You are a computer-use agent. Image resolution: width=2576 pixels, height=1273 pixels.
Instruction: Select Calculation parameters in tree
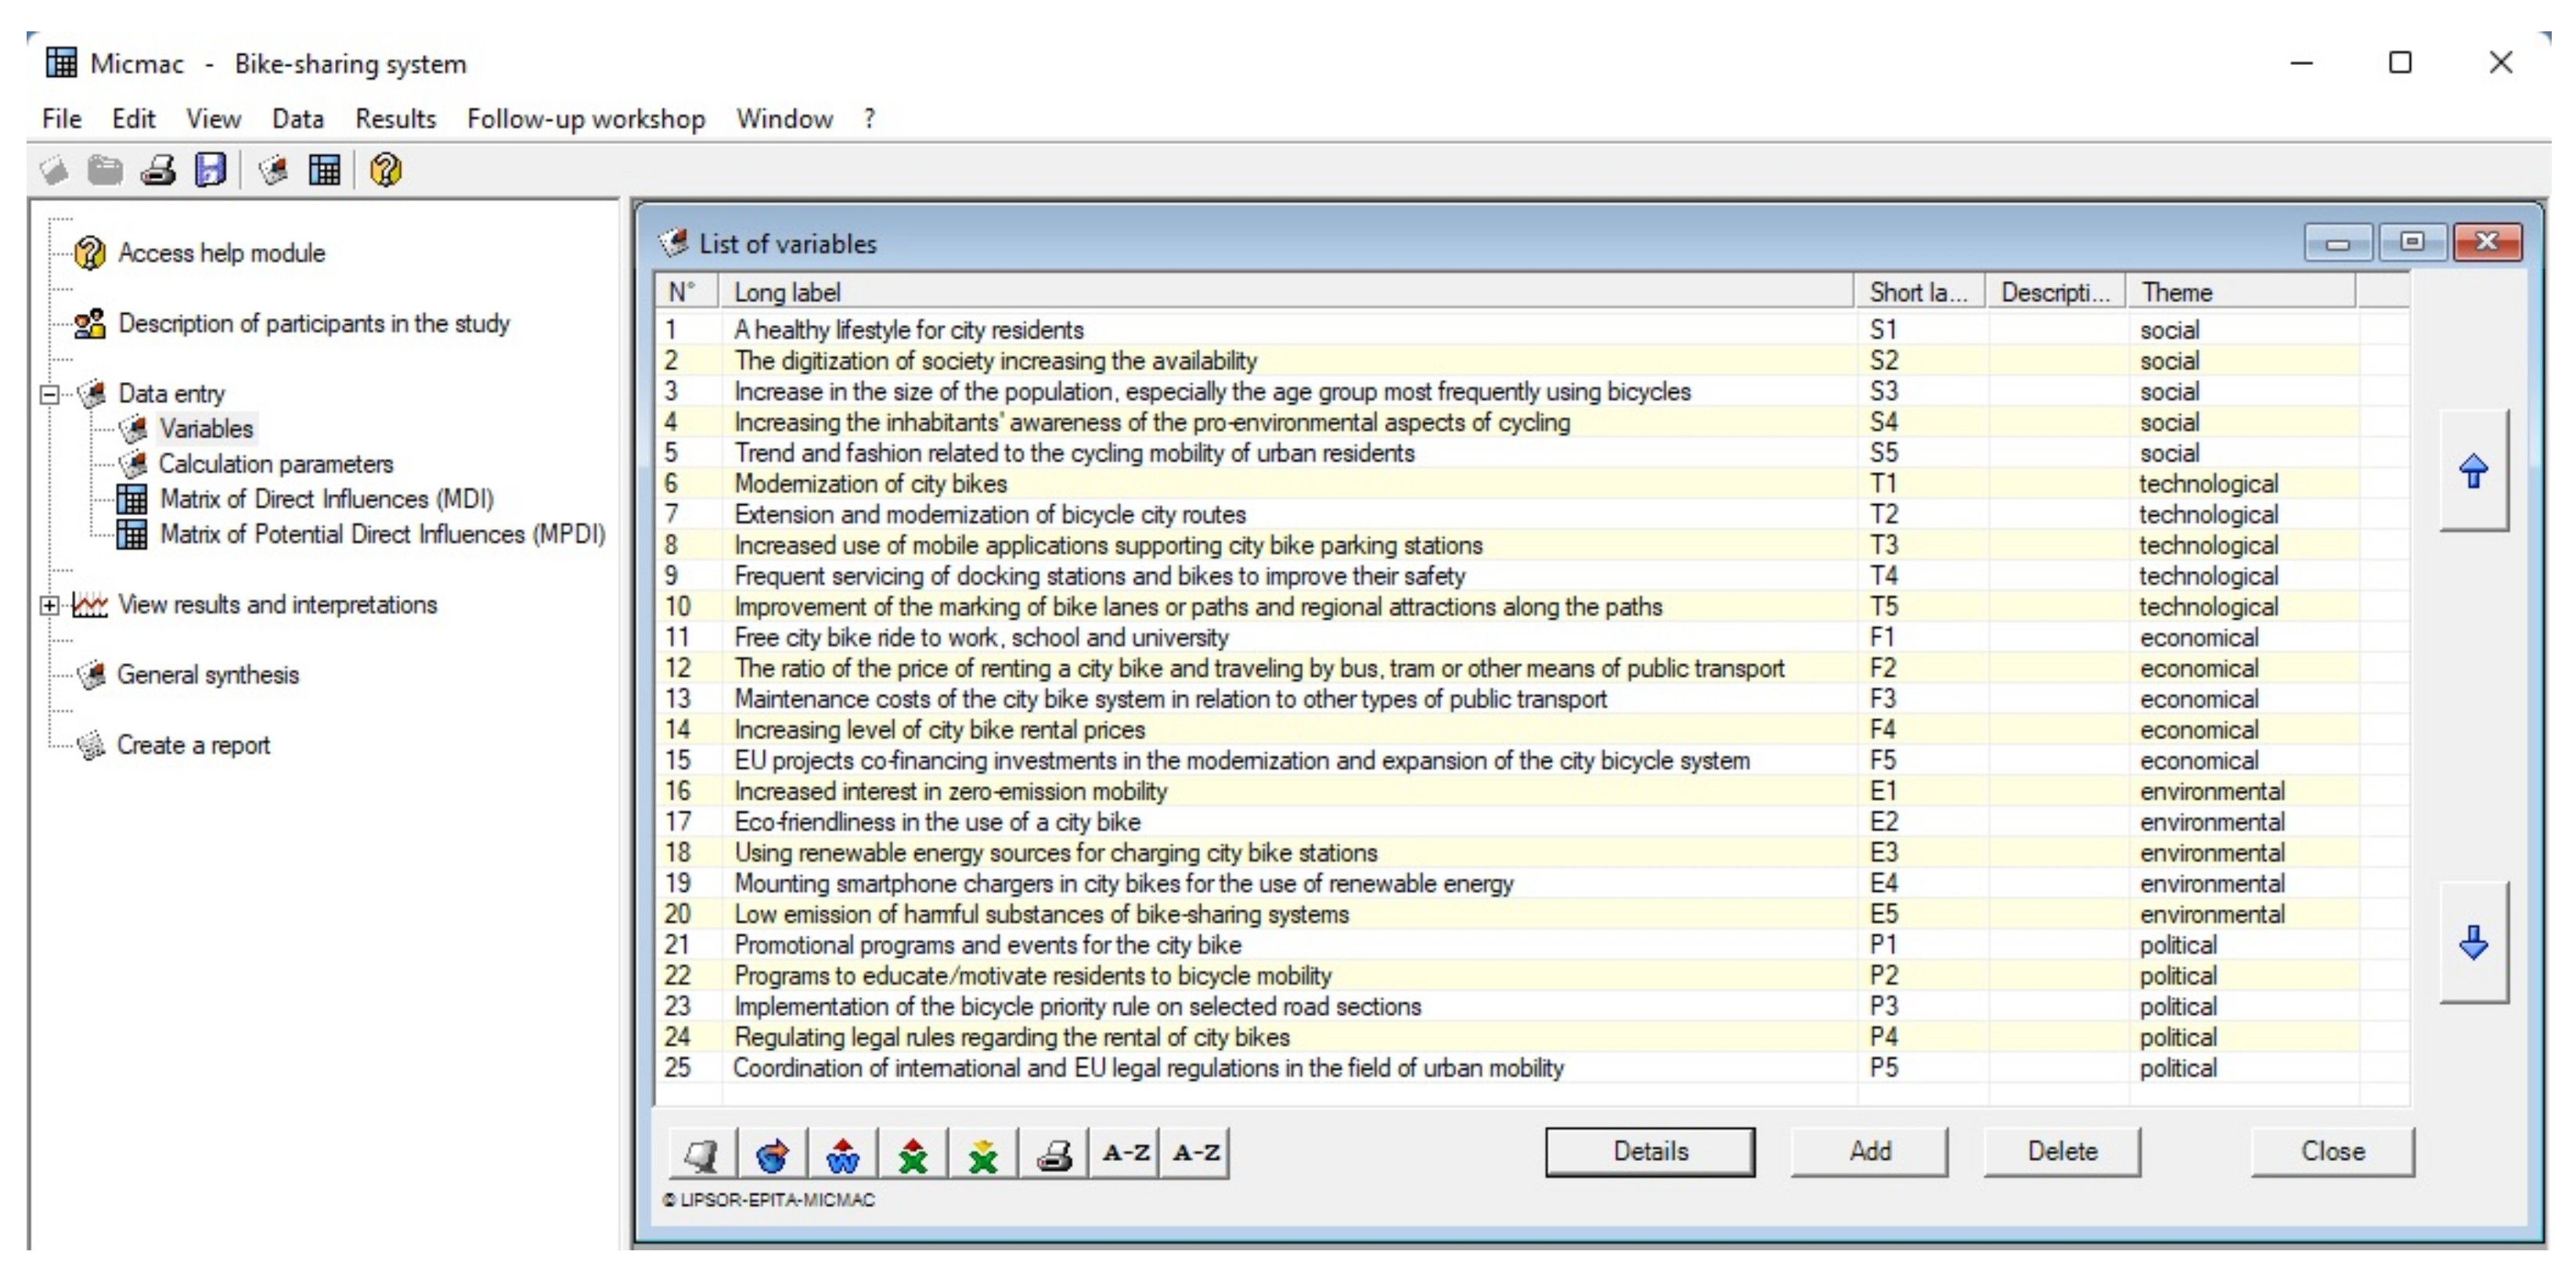click(275, 464)
